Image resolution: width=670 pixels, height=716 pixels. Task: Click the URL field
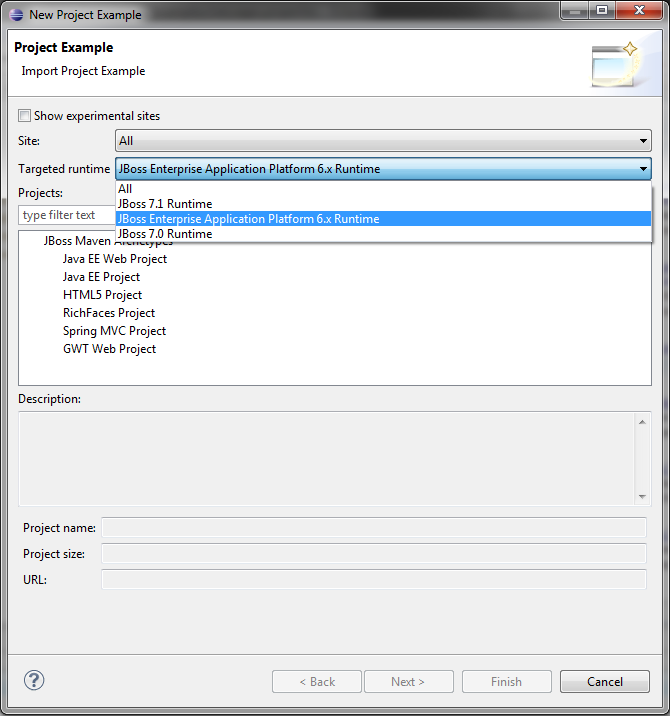pos(374,579)
